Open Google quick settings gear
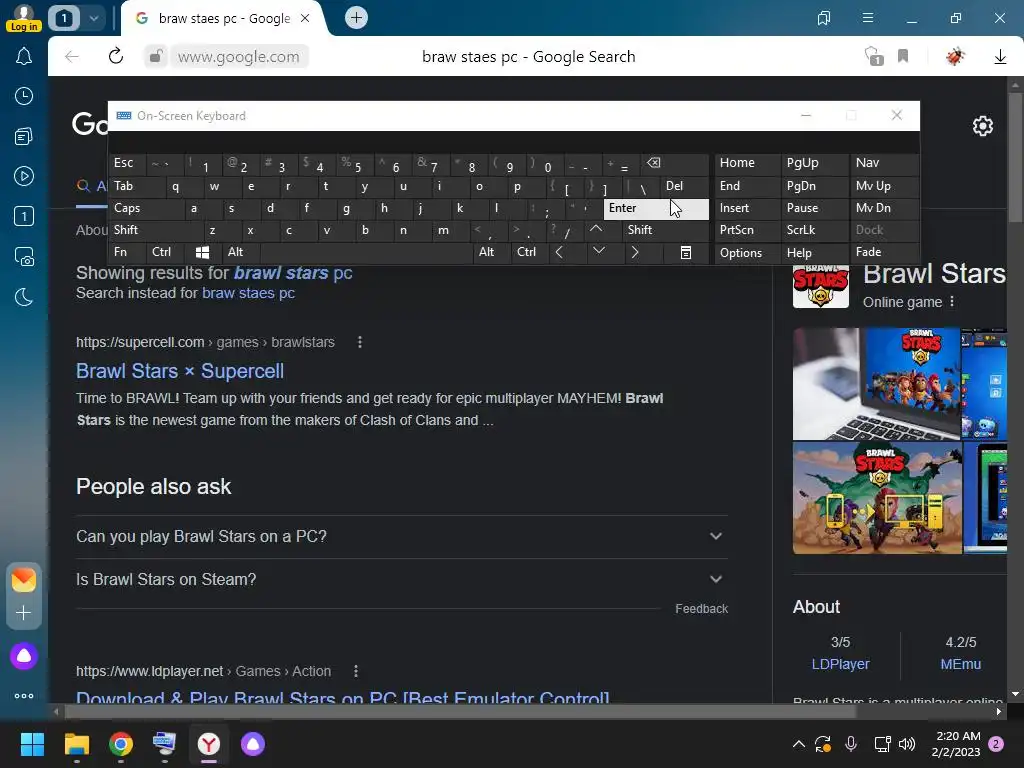The image size is (1024, 768). (983, 125)
